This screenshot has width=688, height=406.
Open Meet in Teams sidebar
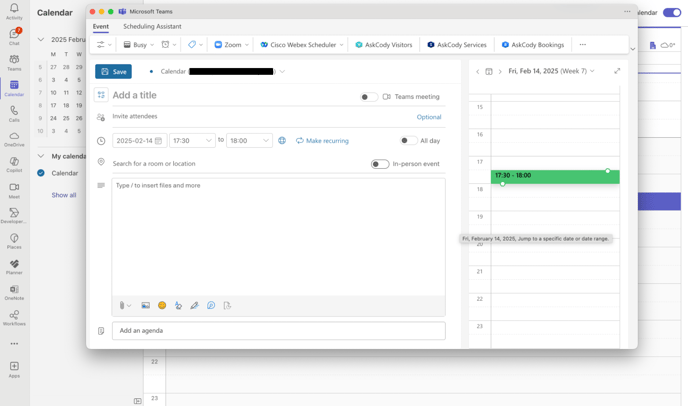point(14,190)
